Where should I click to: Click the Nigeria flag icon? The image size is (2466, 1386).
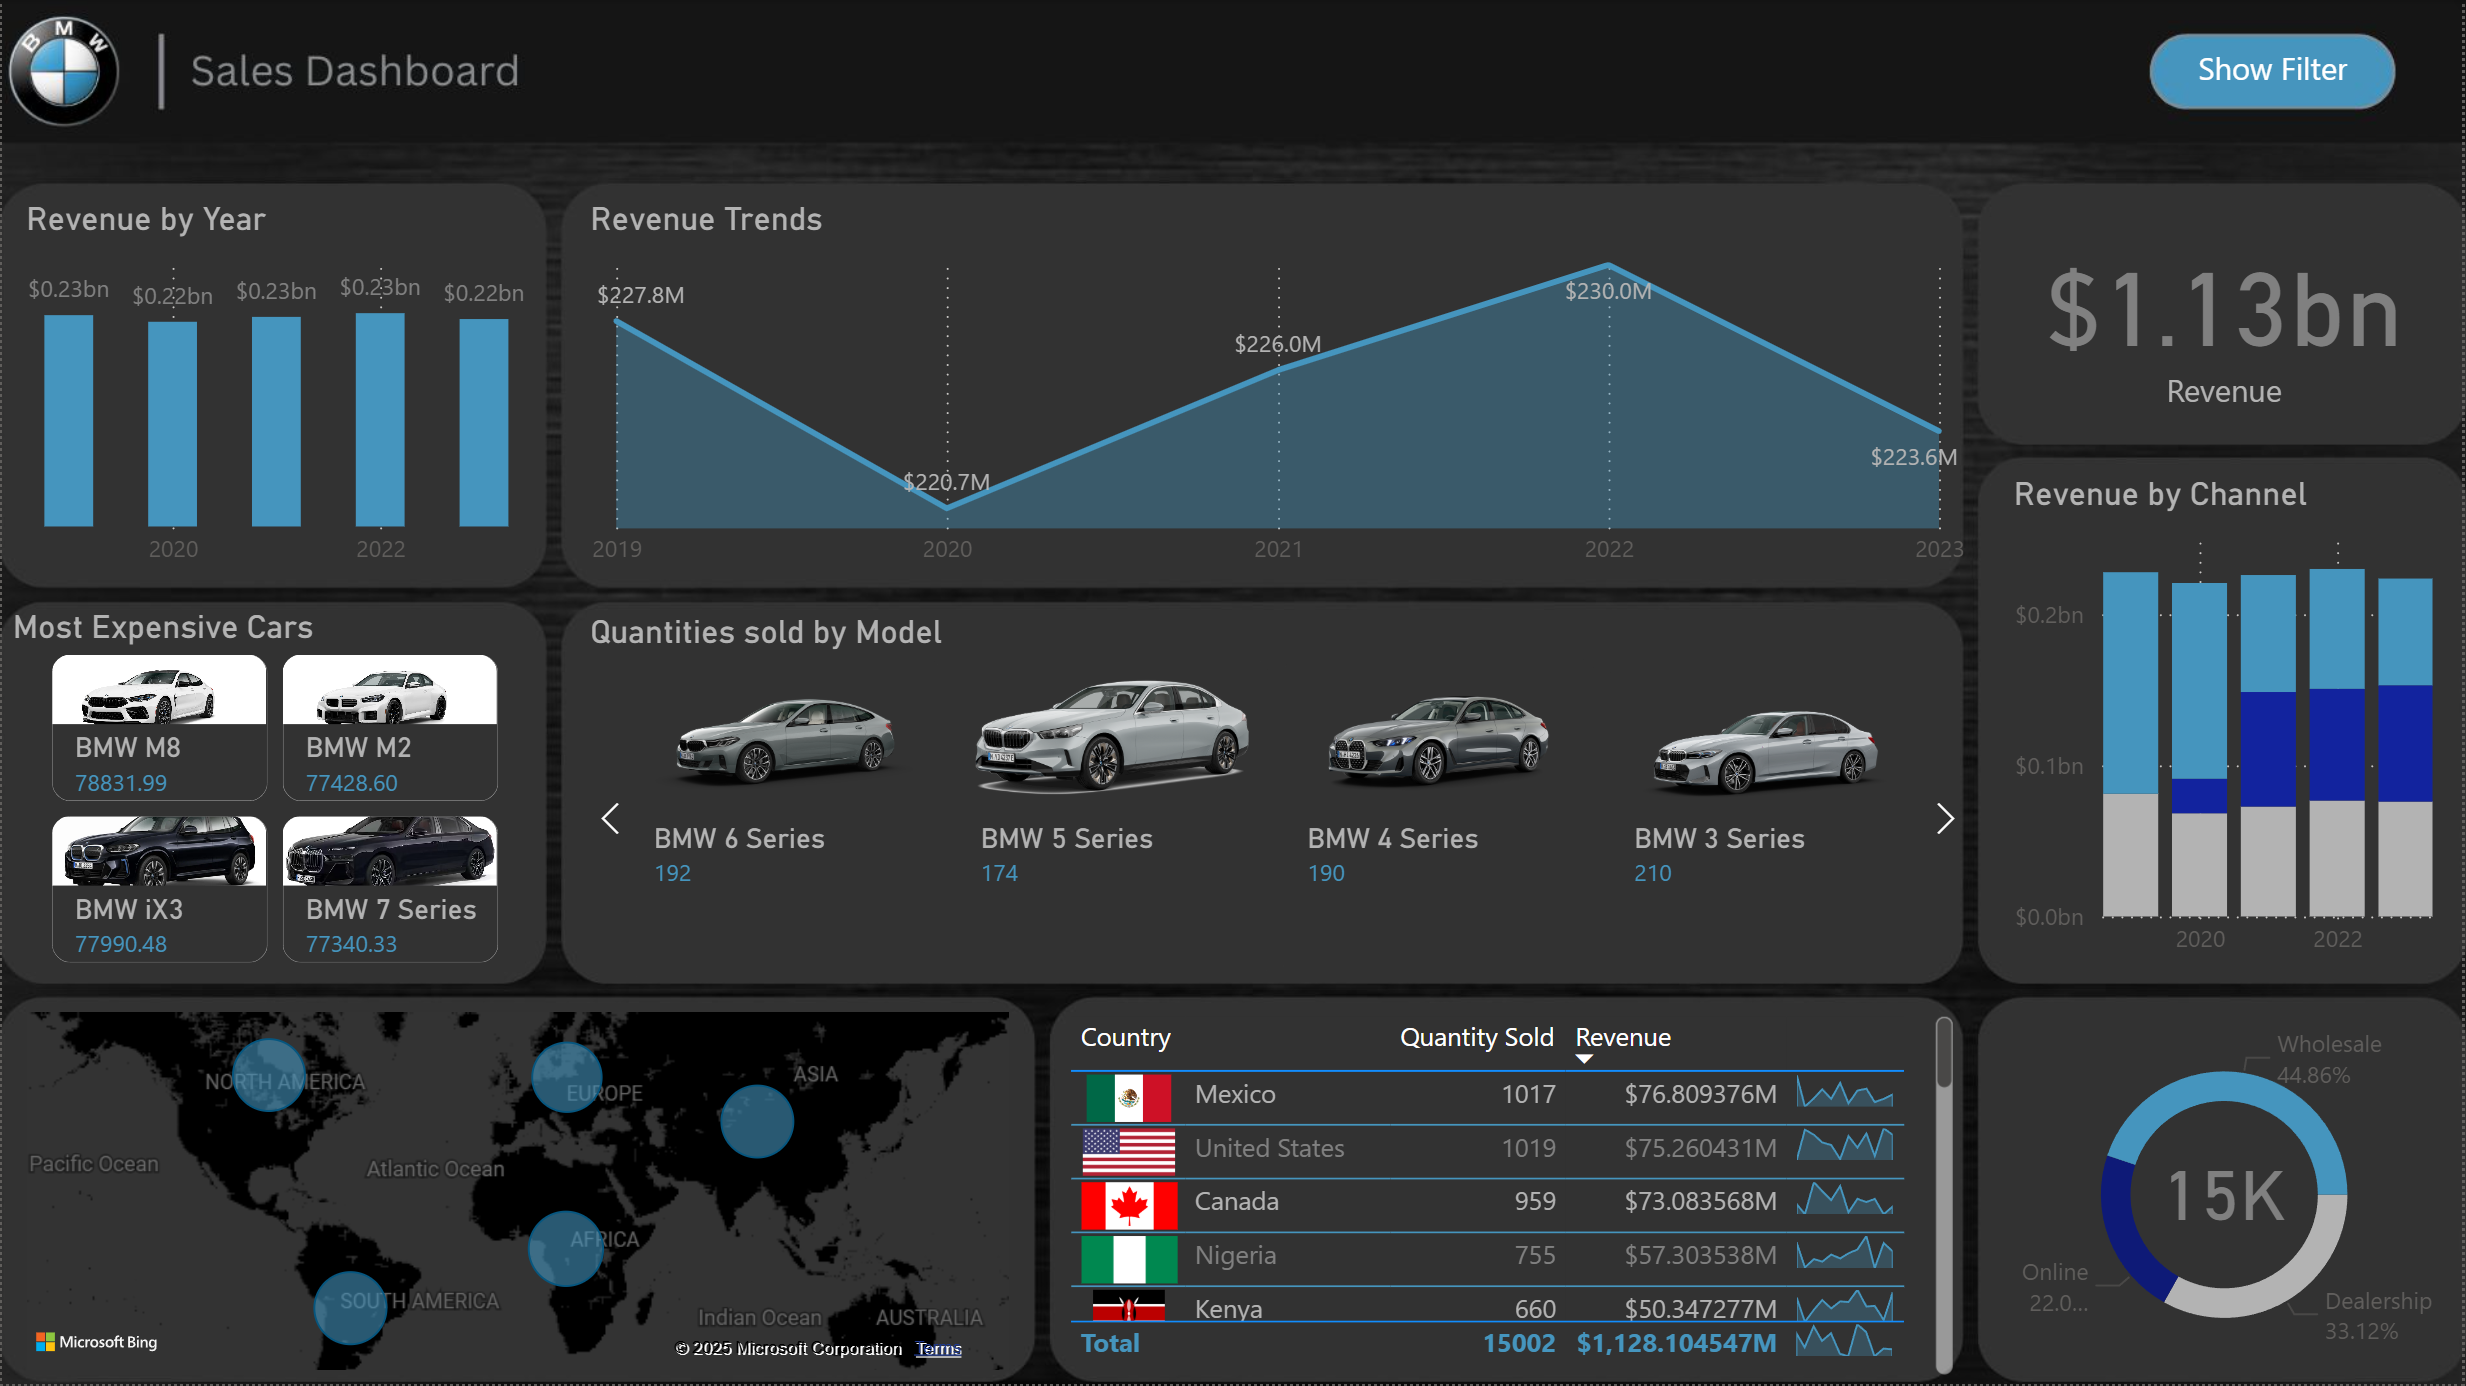click(x=1128, y=1258)
